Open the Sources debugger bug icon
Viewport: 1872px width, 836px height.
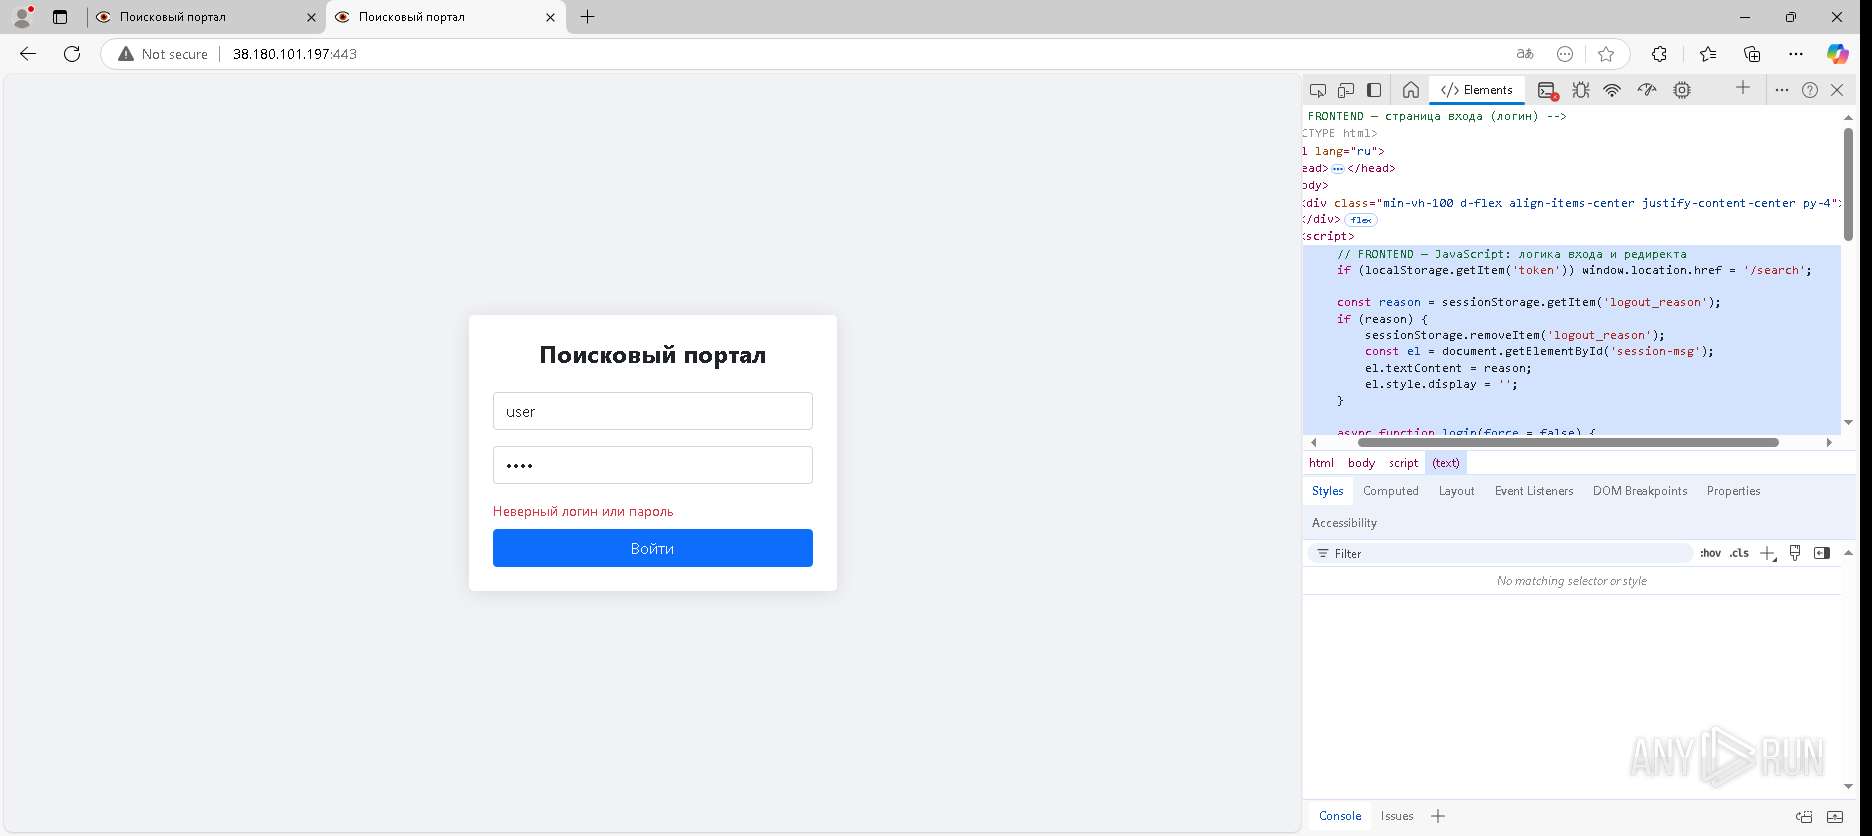click(1580, 90)
